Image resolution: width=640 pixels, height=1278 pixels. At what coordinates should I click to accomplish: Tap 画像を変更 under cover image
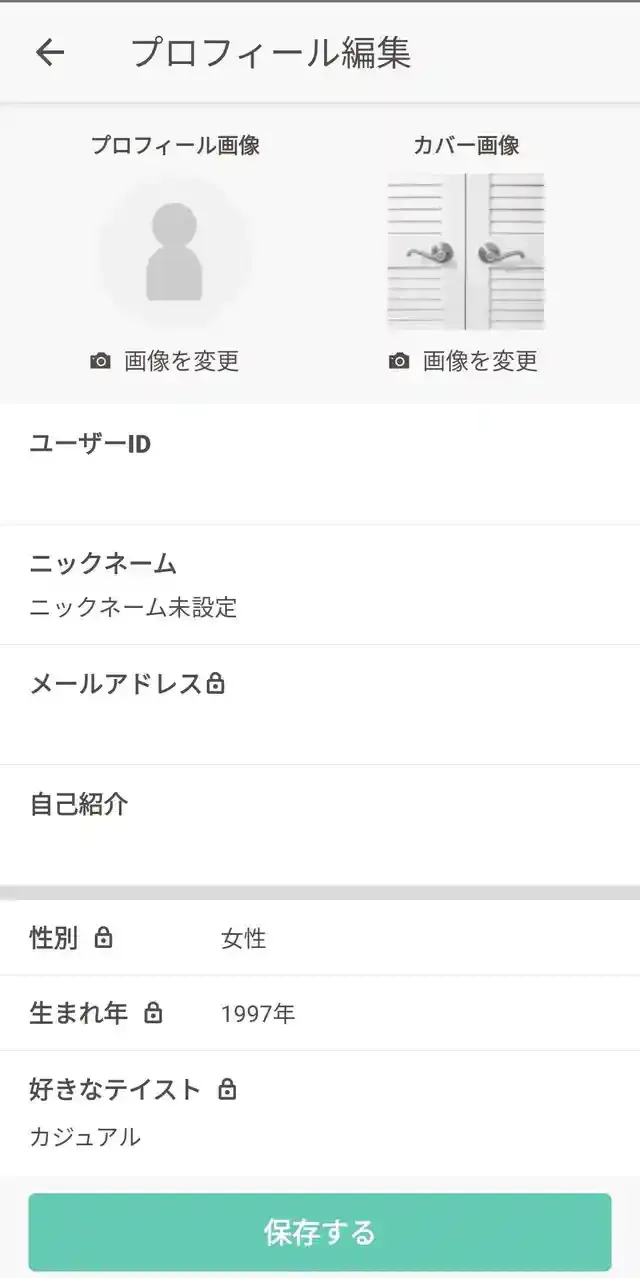coord(480,361)
